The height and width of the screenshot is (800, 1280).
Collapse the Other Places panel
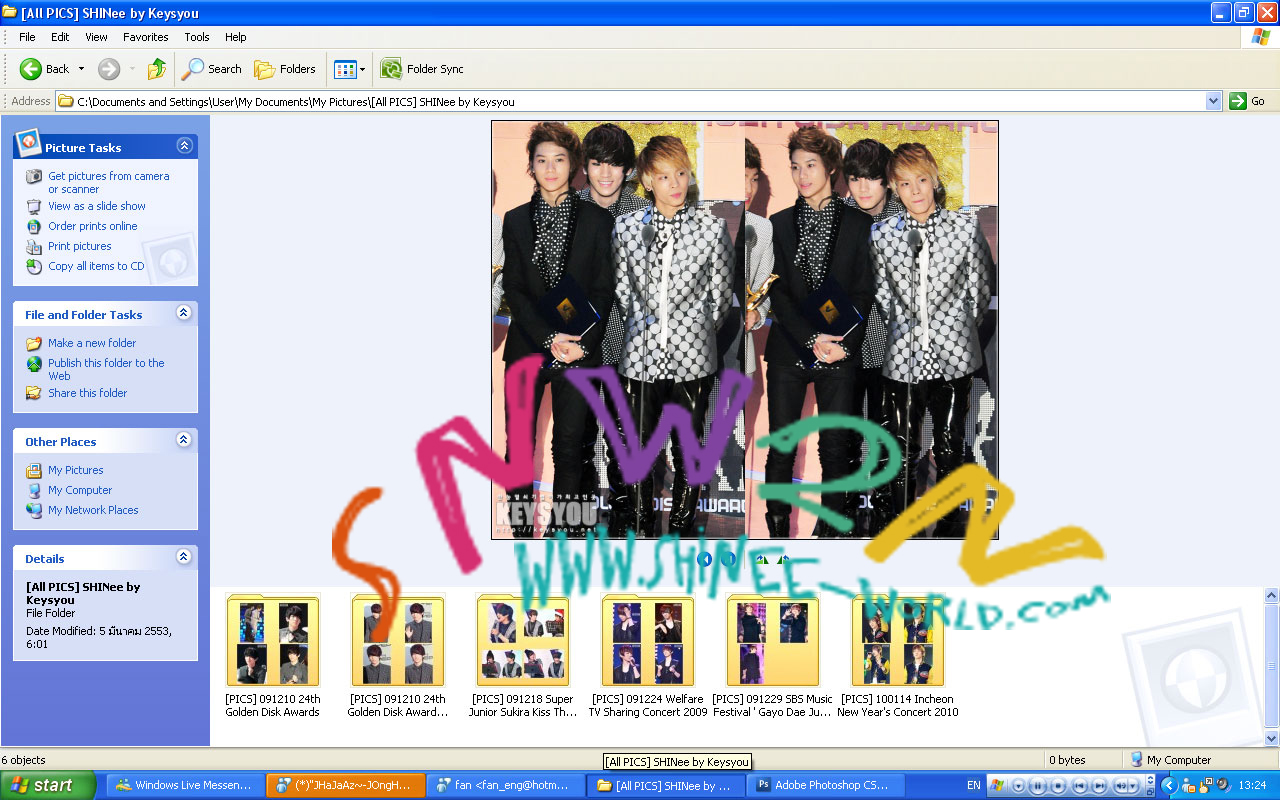184,440
